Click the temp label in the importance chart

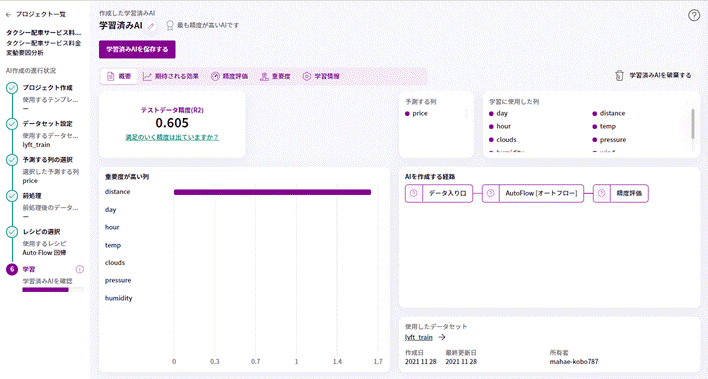tap(113, 245)
